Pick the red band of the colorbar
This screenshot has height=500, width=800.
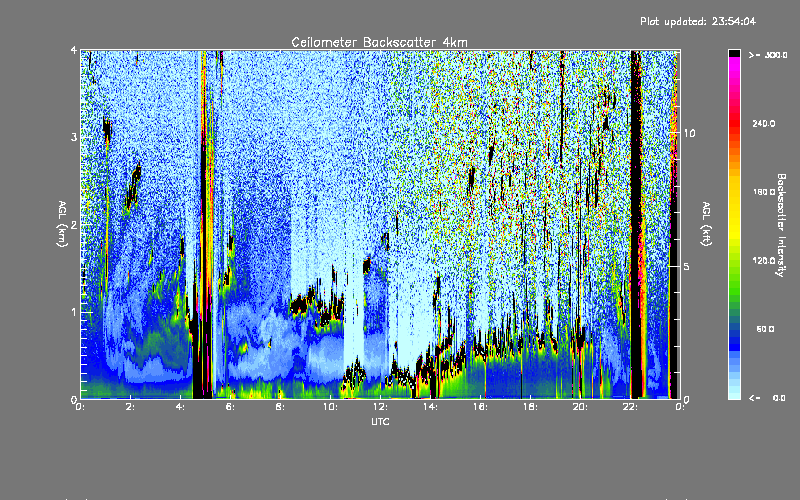(x=734, y=122)
